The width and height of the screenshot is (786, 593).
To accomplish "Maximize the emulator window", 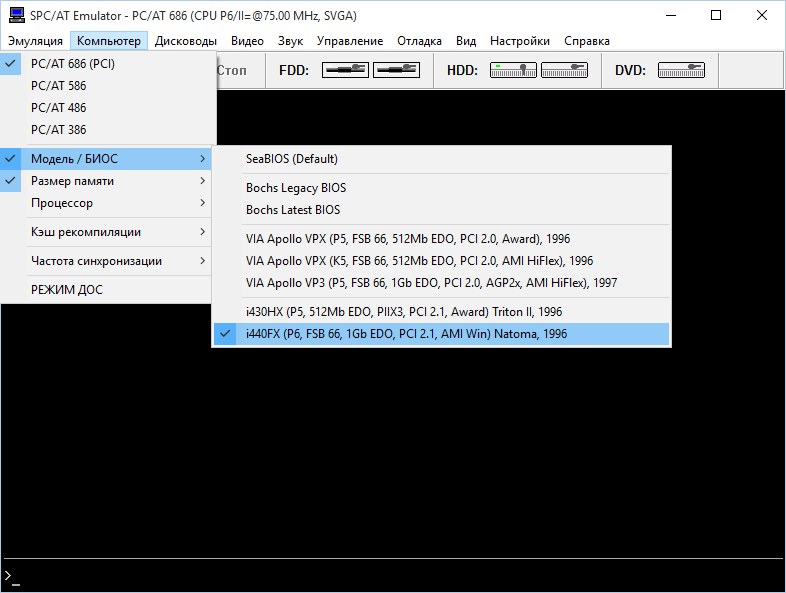I will click(x=716, y=16).
